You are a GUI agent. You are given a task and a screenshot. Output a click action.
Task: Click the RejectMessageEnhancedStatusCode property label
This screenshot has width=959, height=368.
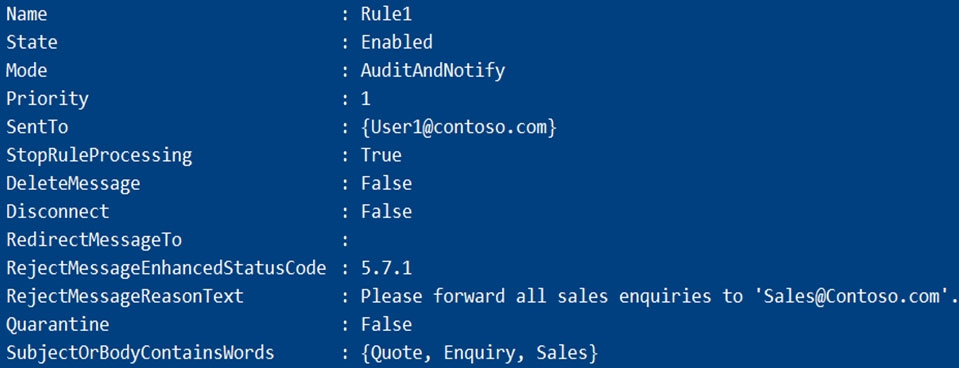pyautogui.click(x=166, y=269)
